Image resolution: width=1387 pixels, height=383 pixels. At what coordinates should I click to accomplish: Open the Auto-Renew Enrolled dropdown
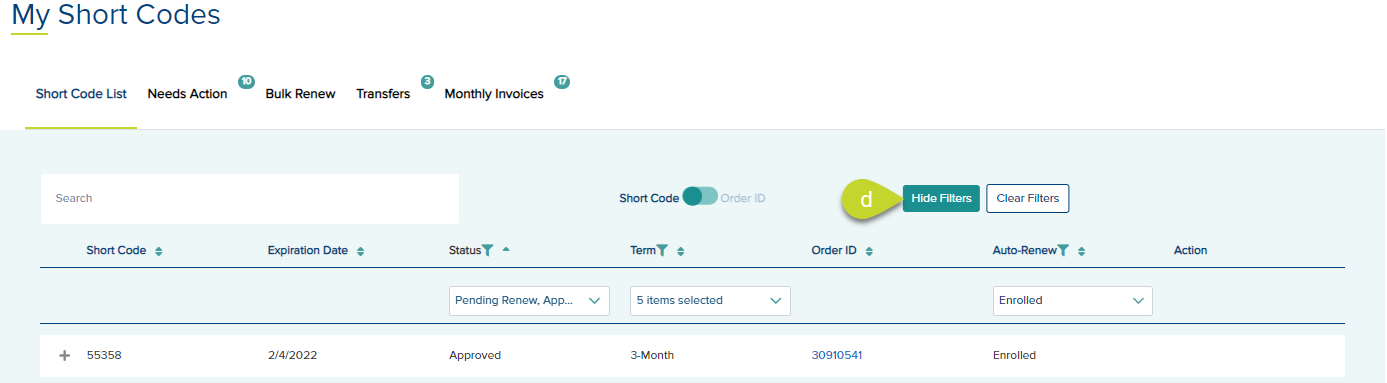click(x=1072, y=300)
